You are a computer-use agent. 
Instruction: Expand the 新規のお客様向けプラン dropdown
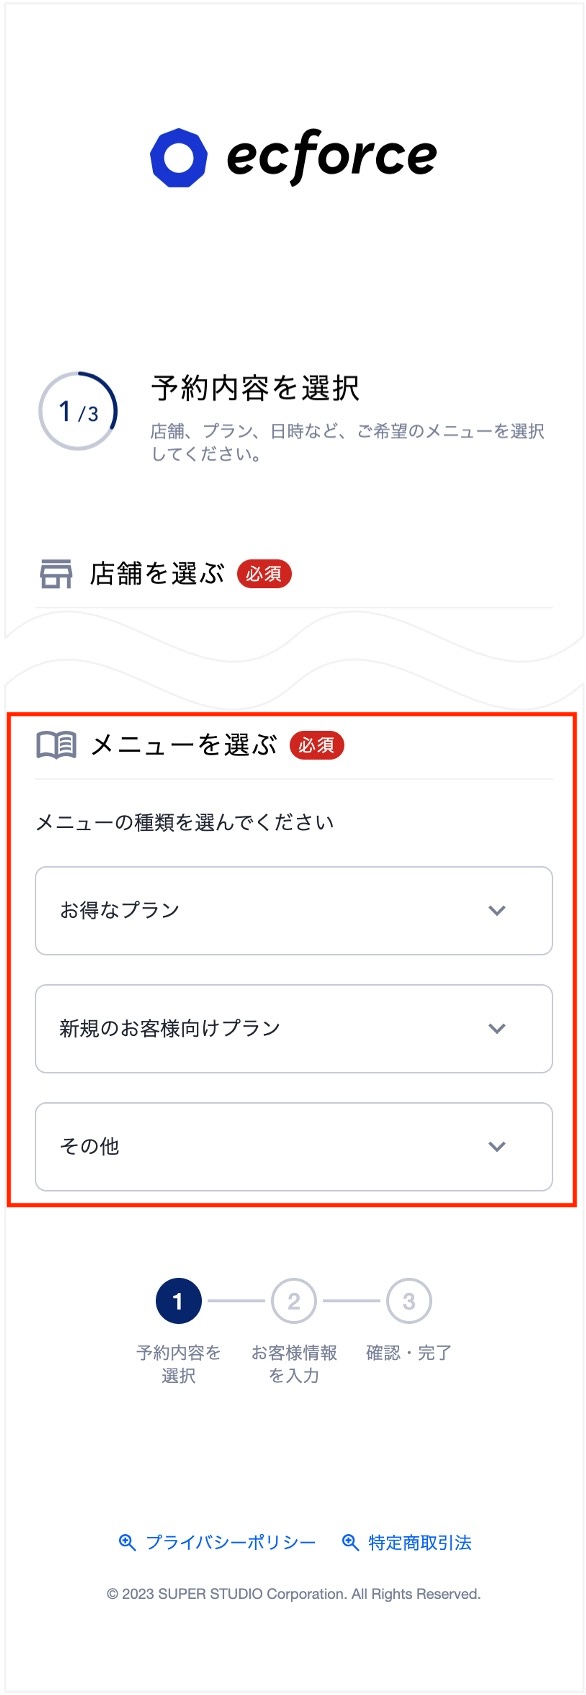pyautogui.click(x=294, y=1029)
